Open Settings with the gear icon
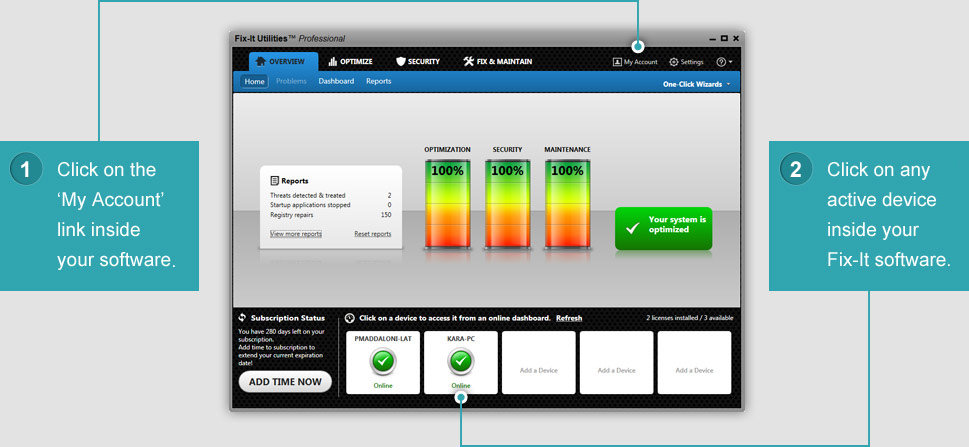This screenshot has width=969, height=447. (685, 62)
